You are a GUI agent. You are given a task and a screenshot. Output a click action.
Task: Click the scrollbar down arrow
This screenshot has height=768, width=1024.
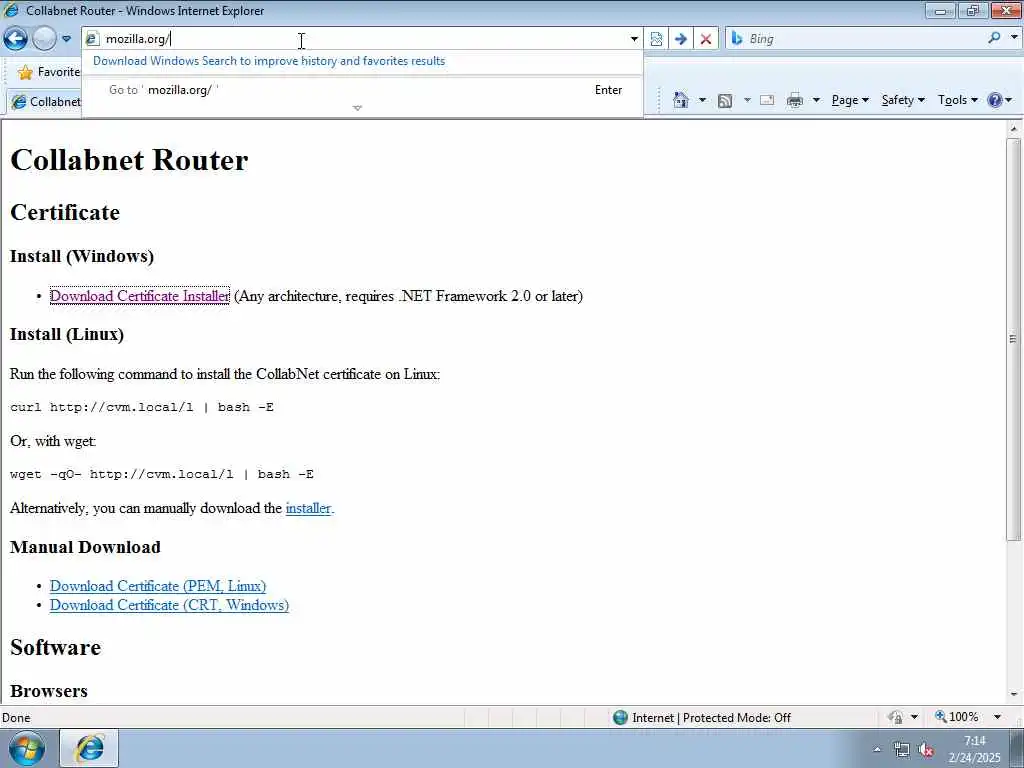[x=1014, y=694]
